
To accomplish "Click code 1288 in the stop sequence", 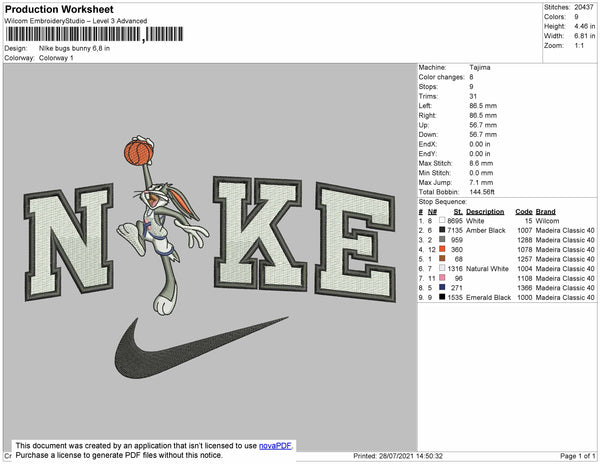I will pos(525,240).
